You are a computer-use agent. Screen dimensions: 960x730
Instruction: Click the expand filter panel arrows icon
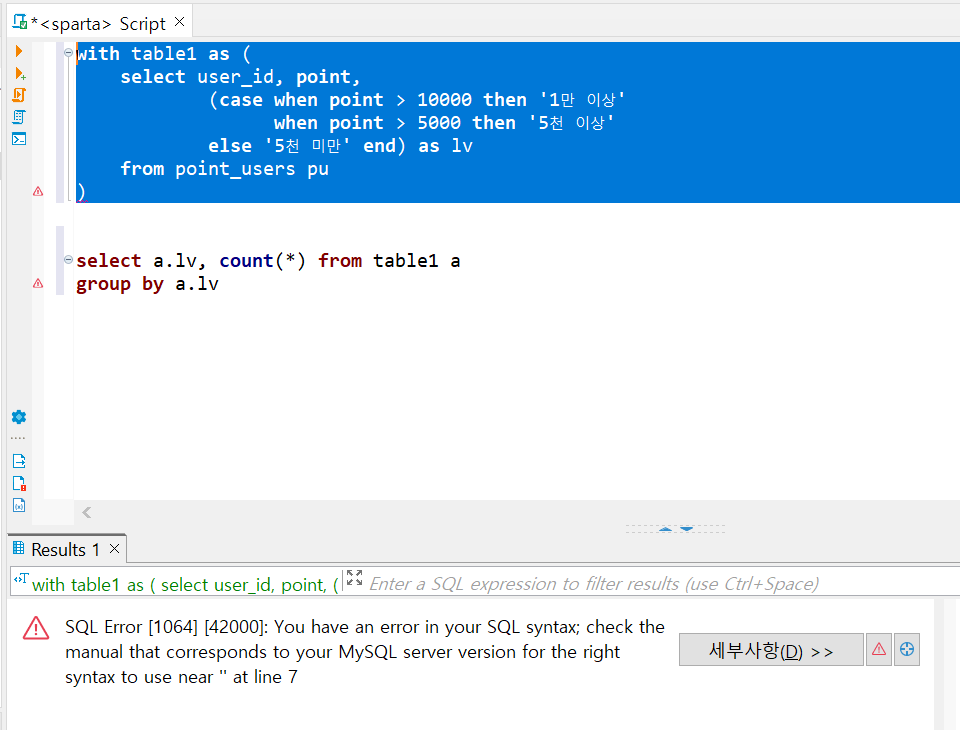[x=354, y=578]
